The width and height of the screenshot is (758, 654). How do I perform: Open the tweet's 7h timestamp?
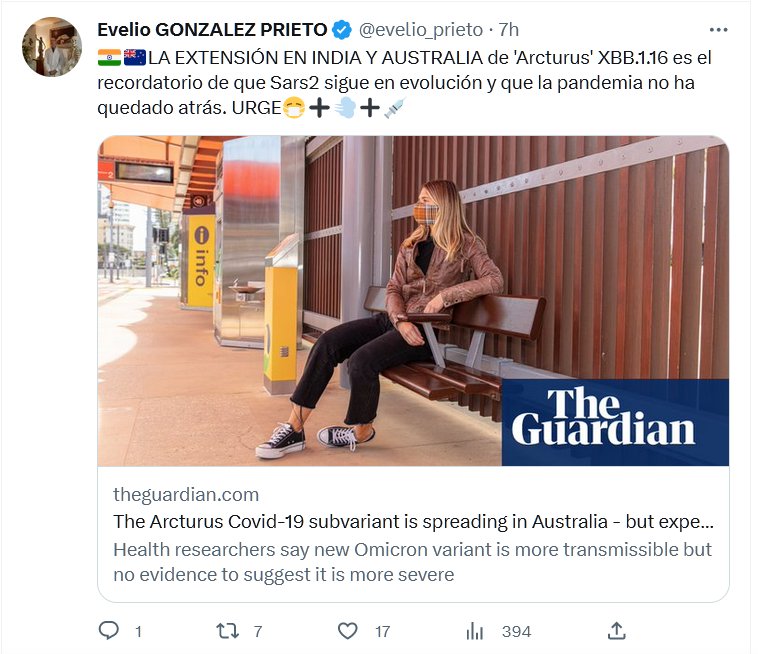(x=508, y=30)
